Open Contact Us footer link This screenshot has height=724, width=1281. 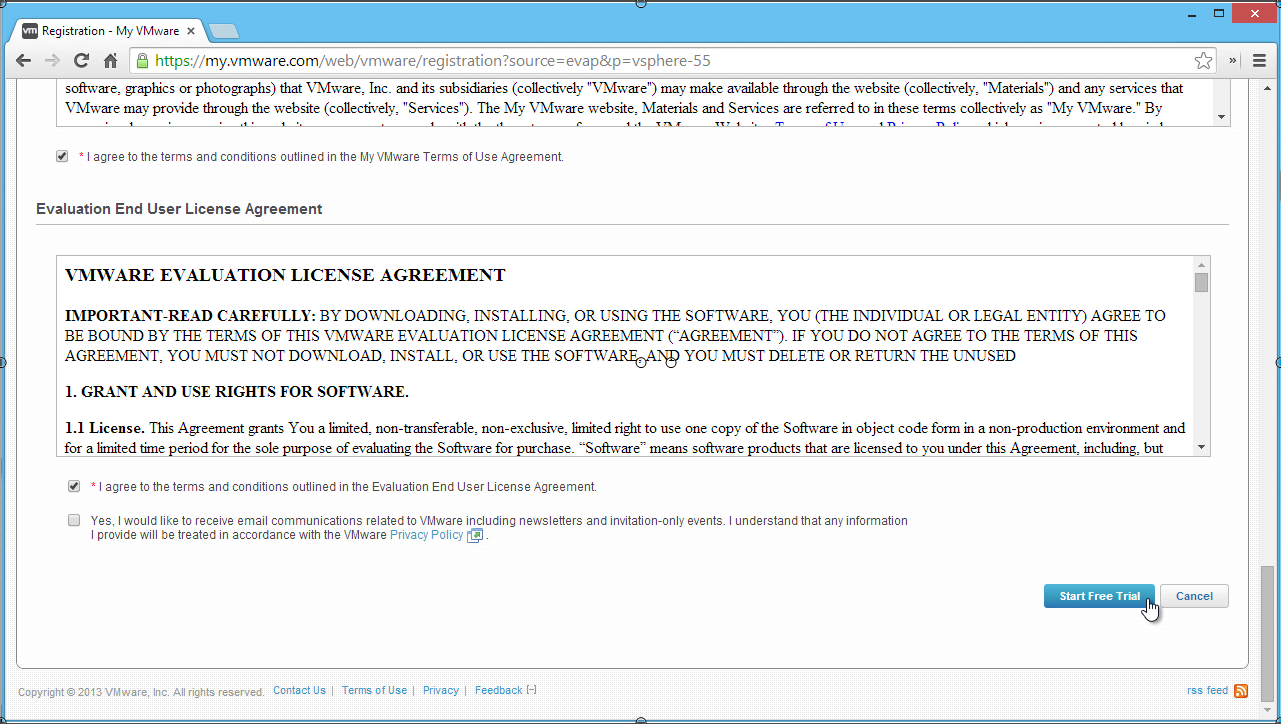coord(299,690)
